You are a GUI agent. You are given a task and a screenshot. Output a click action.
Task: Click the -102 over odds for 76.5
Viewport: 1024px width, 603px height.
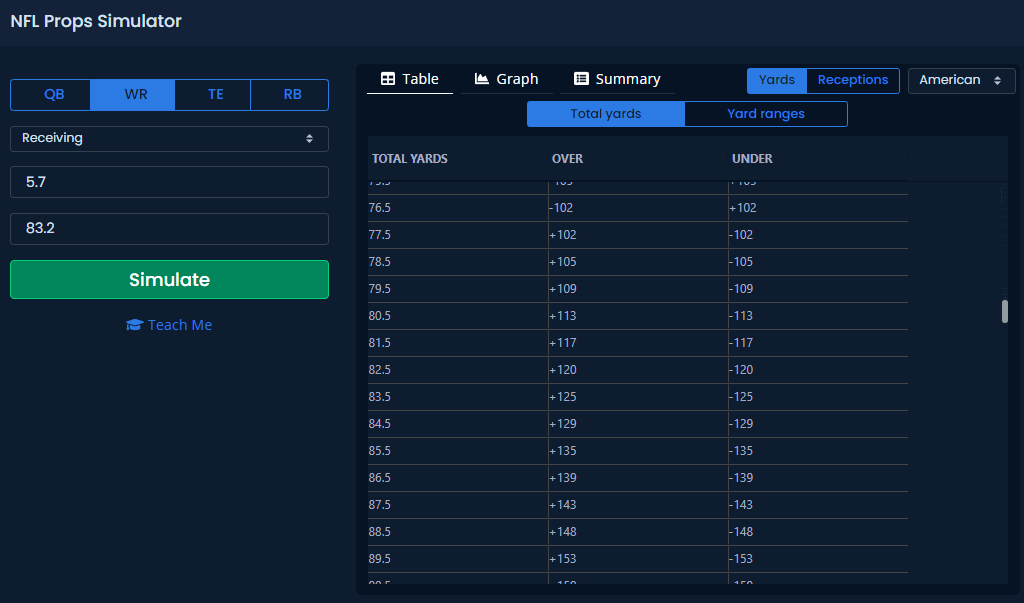click(x=561, y=208)
